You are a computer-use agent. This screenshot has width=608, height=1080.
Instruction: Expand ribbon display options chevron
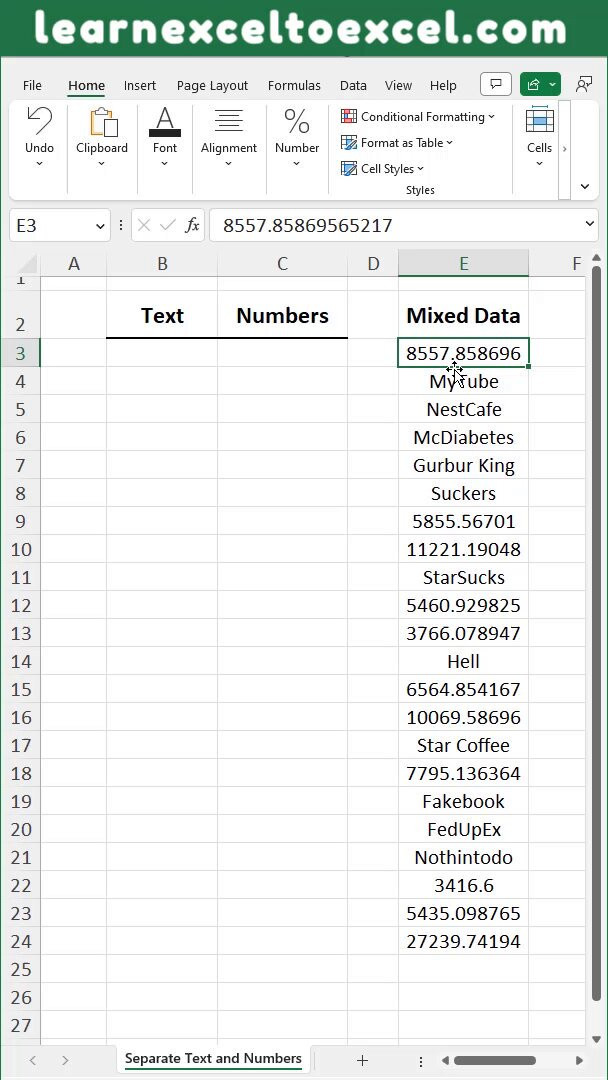585,187
